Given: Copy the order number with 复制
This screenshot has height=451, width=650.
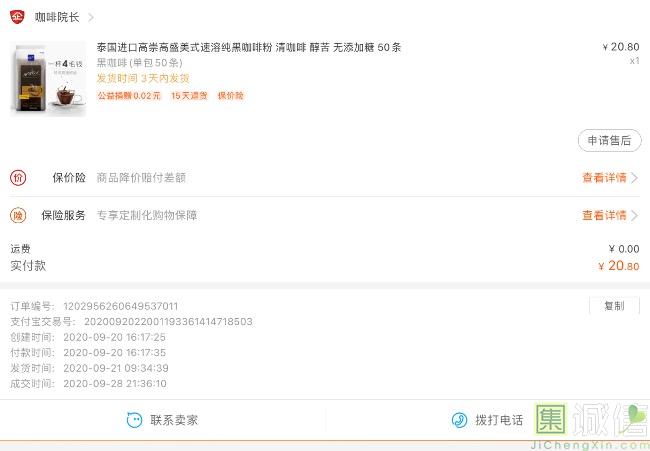Looking at the screenshot, I should [614, 306].
